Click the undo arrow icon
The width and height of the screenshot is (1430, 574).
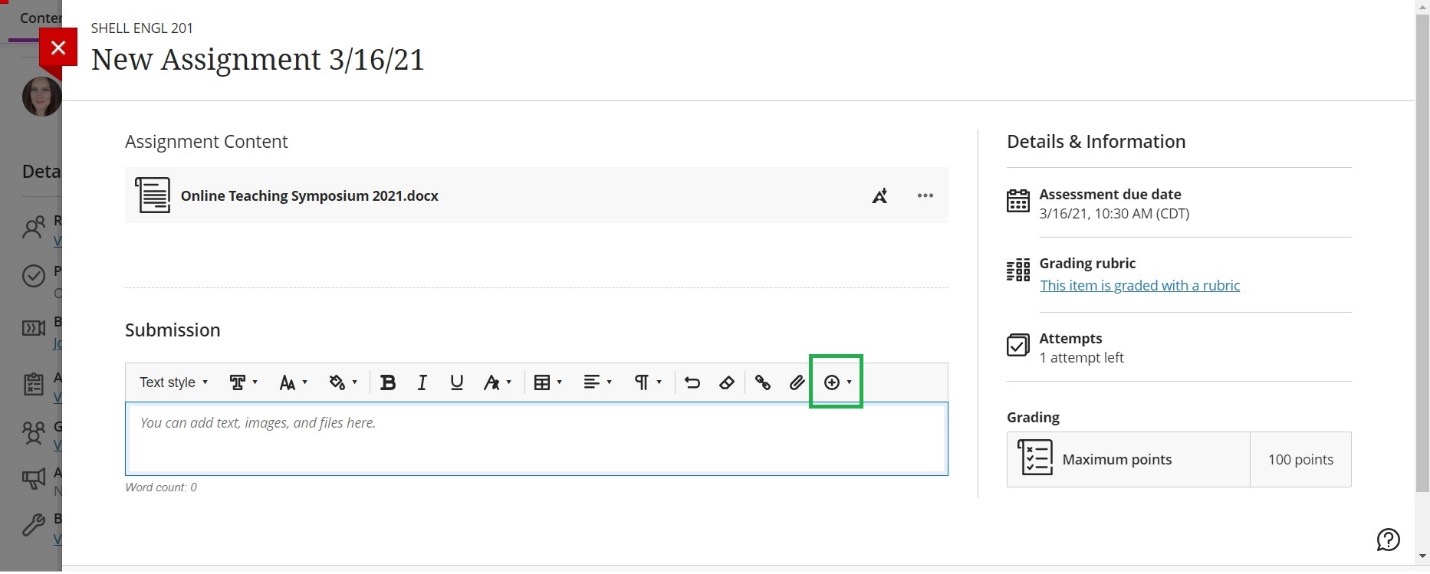pos(692,382)
